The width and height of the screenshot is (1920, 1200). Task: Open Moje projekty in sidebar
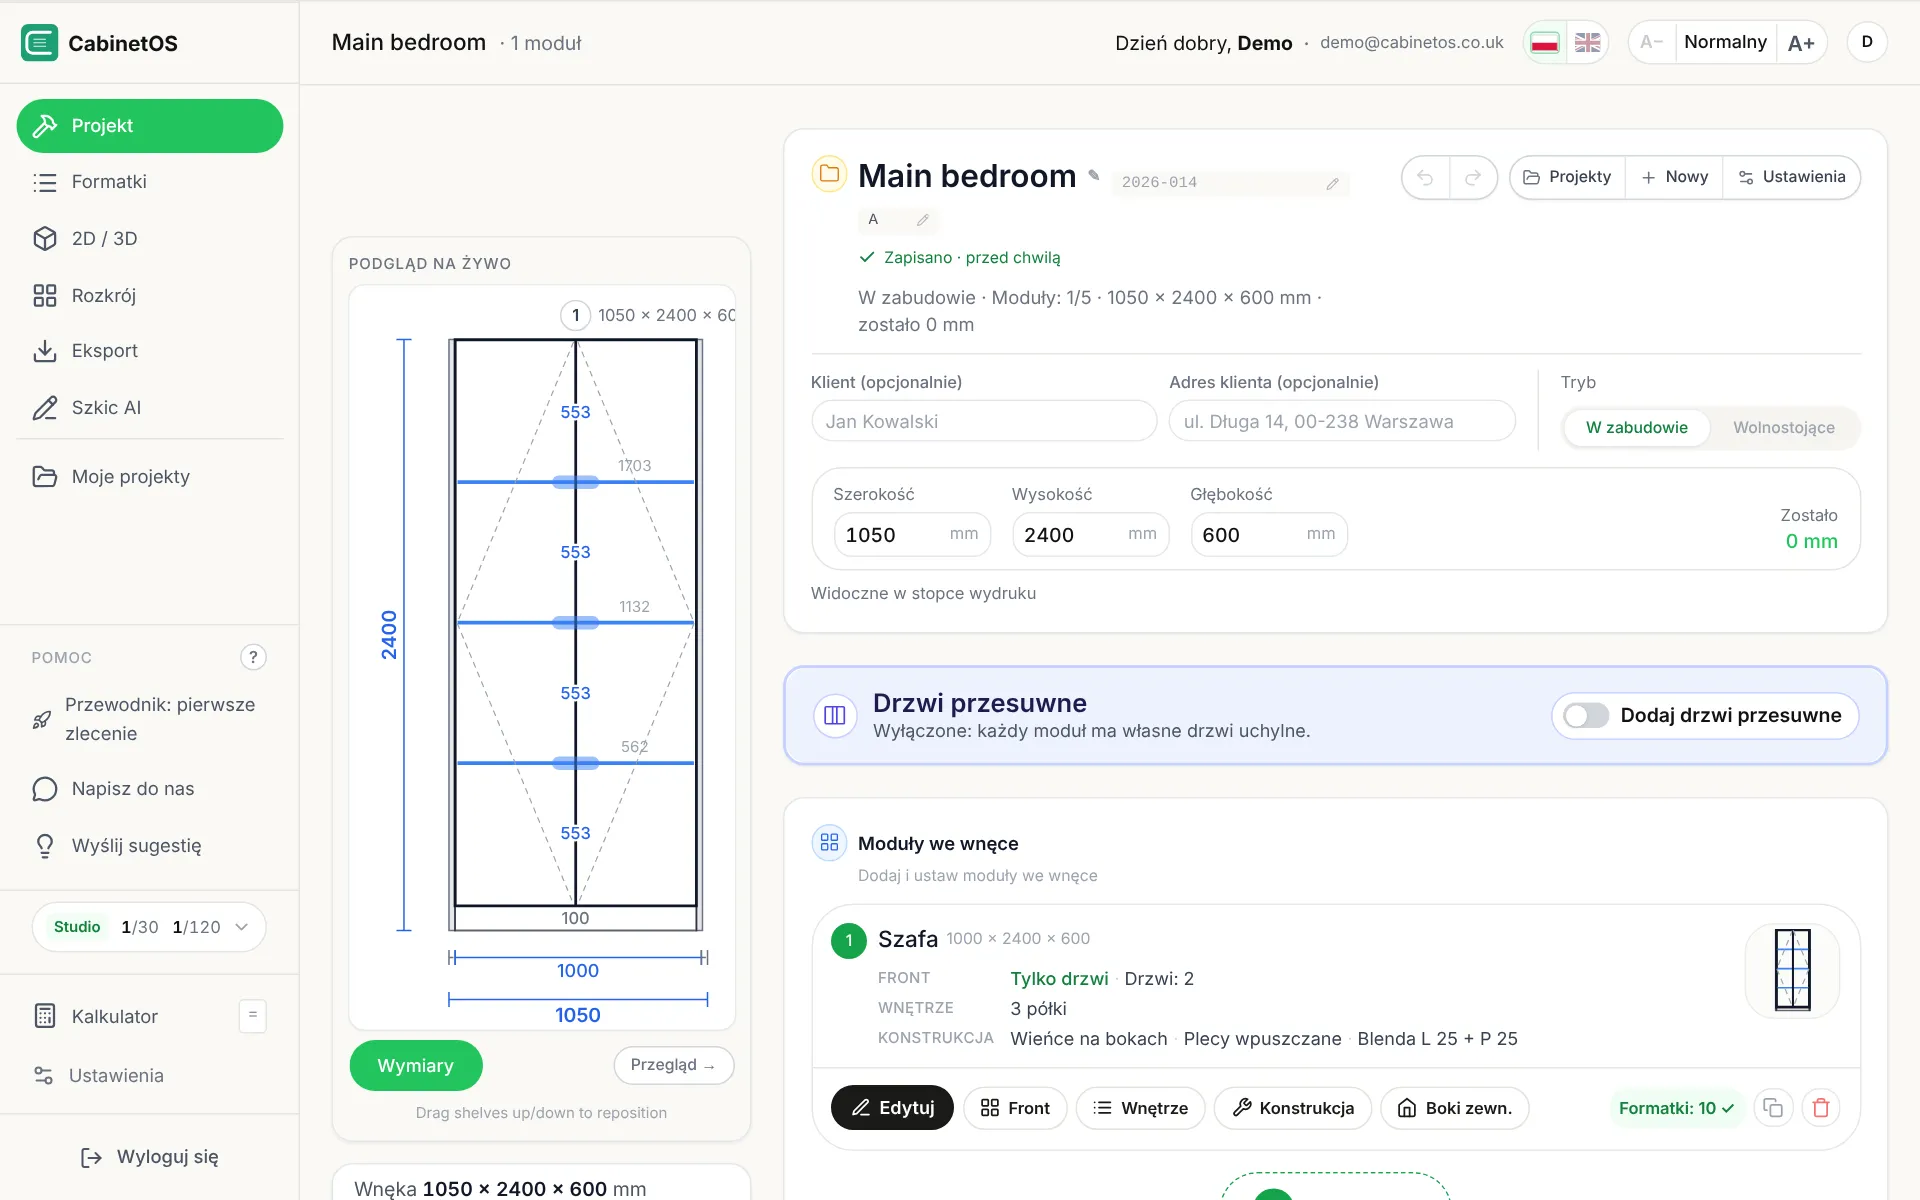[x=150, y=477]
